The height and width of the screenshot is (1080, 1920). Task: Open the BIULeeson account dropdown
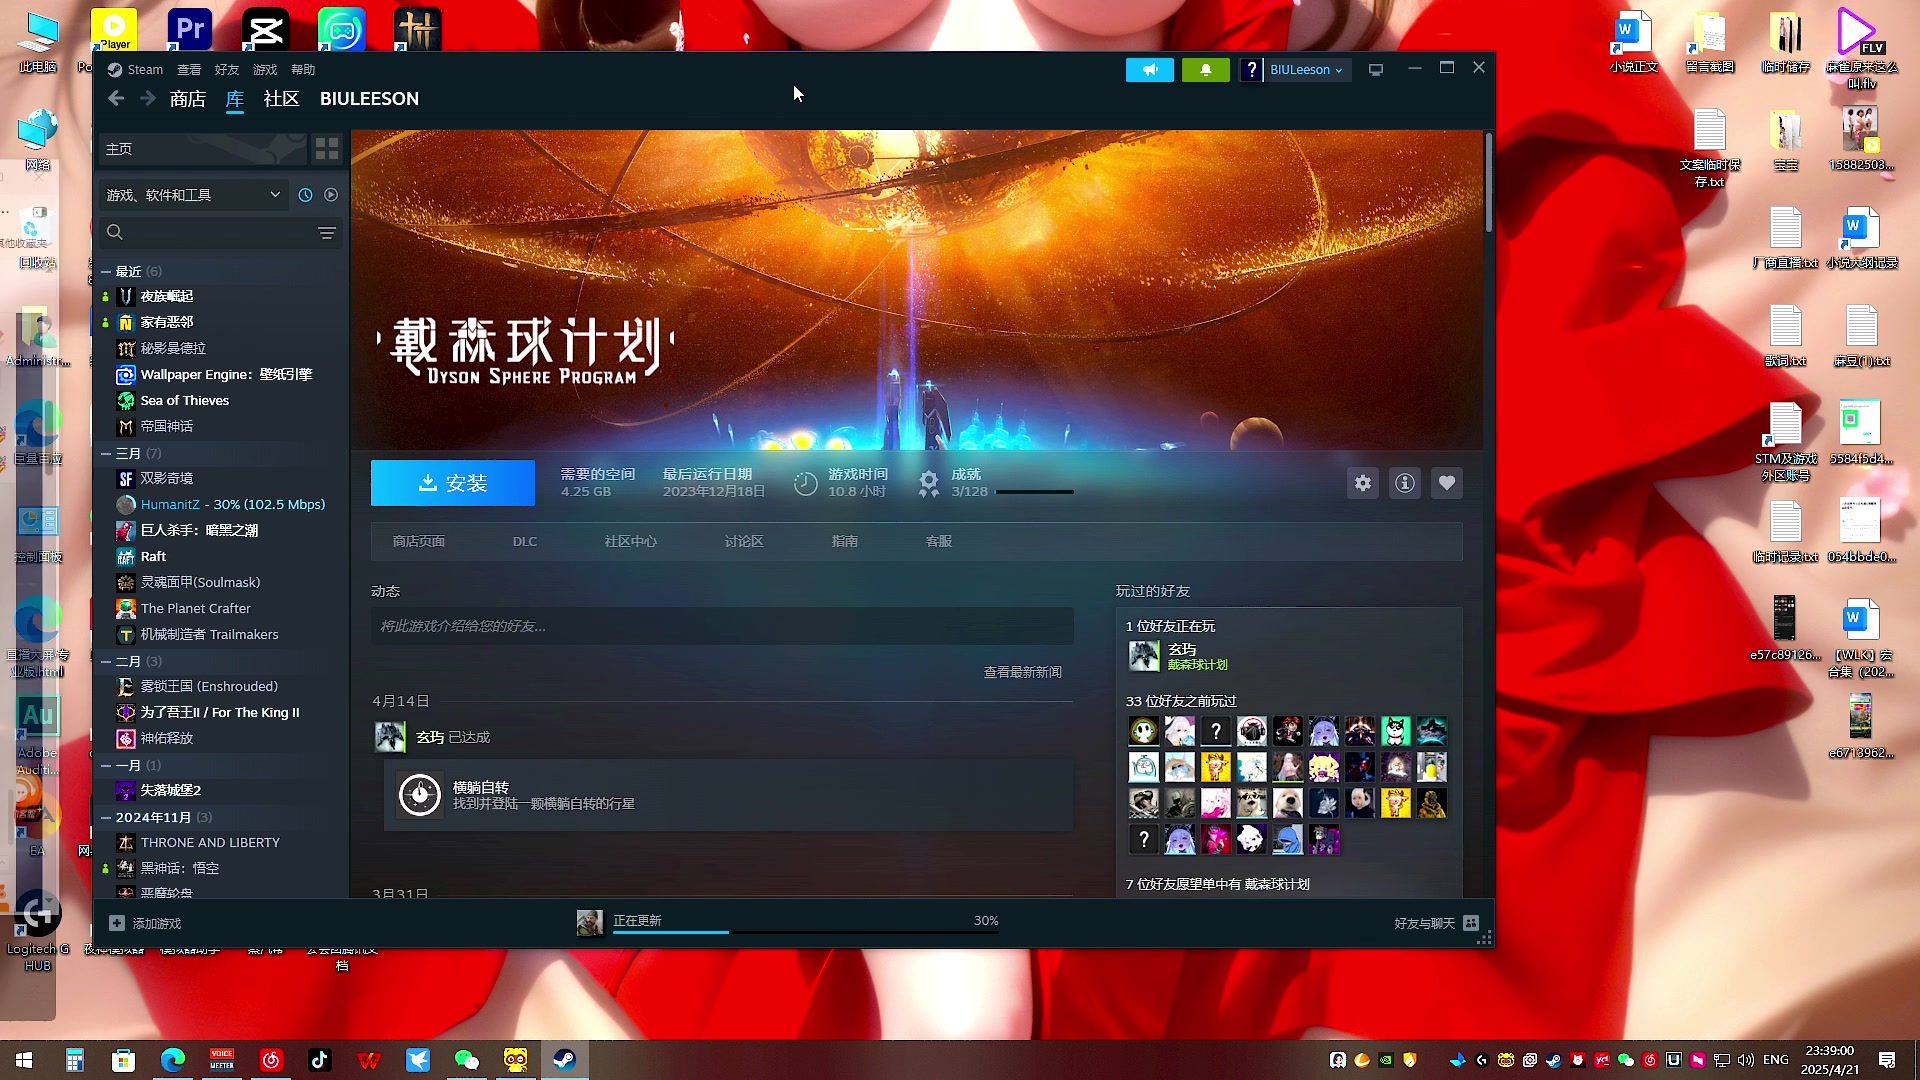pos(1306,70)
